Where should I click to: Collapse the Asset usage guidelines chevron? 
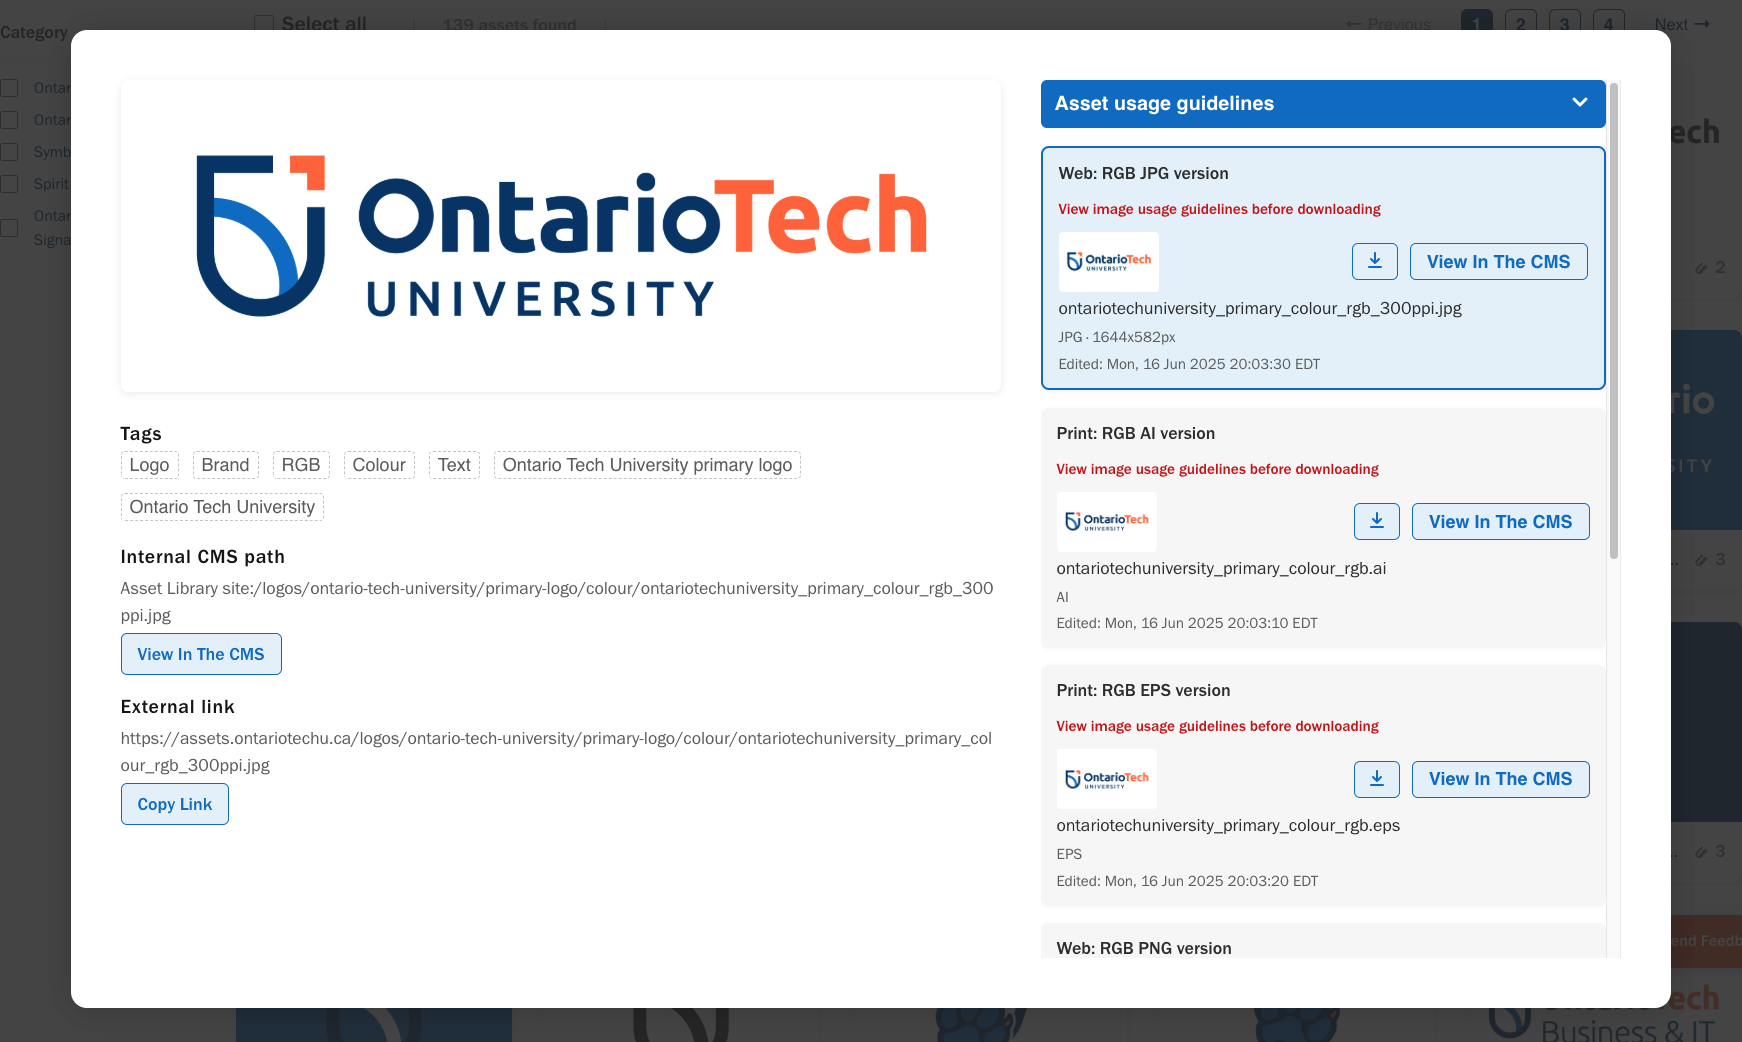[1580, 103]
